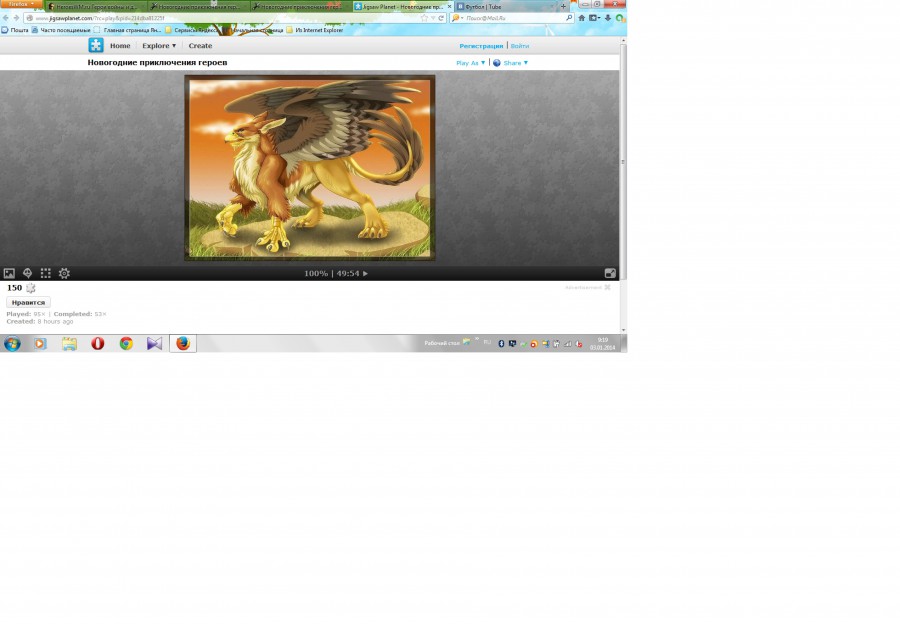
Task: Click the 100% | 49:54 progress status text
Action: [x=332, y=273]
